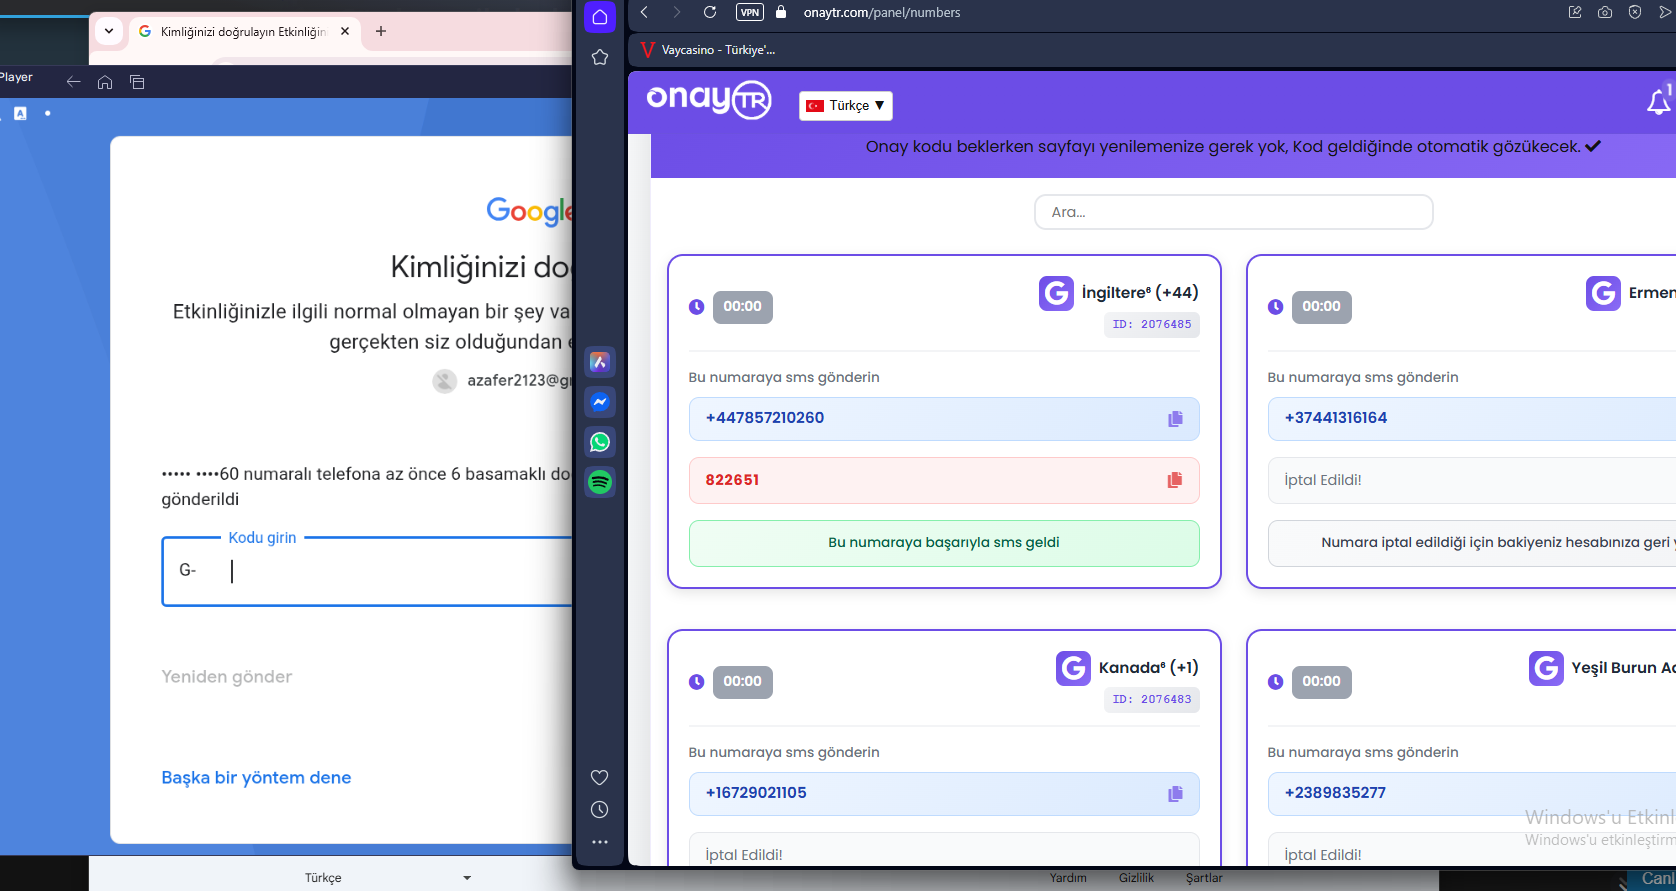
Task: Select the number +16729021105
Action: [x=756, y=793]
